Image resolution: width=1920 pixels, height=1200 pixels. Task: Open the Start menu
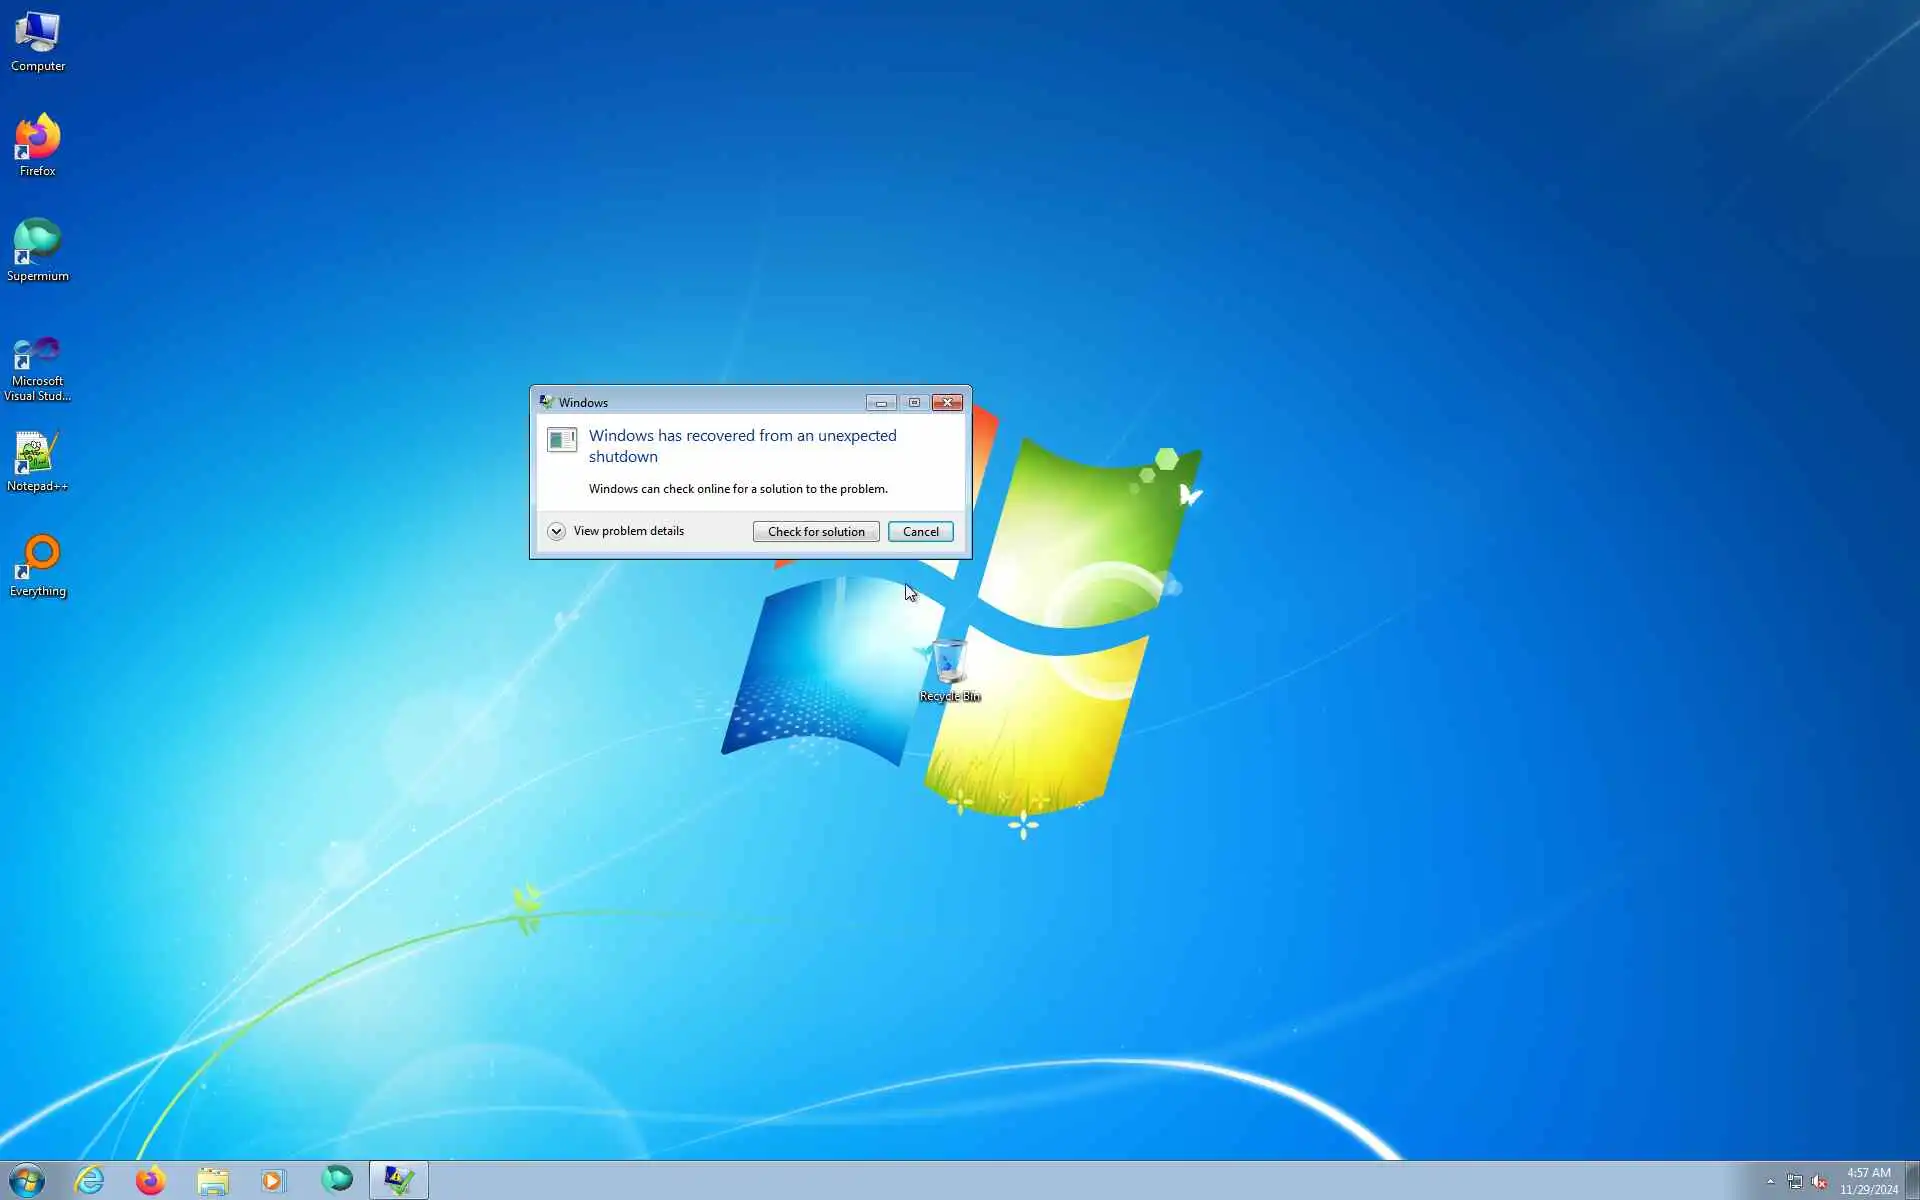(27, 1180)
